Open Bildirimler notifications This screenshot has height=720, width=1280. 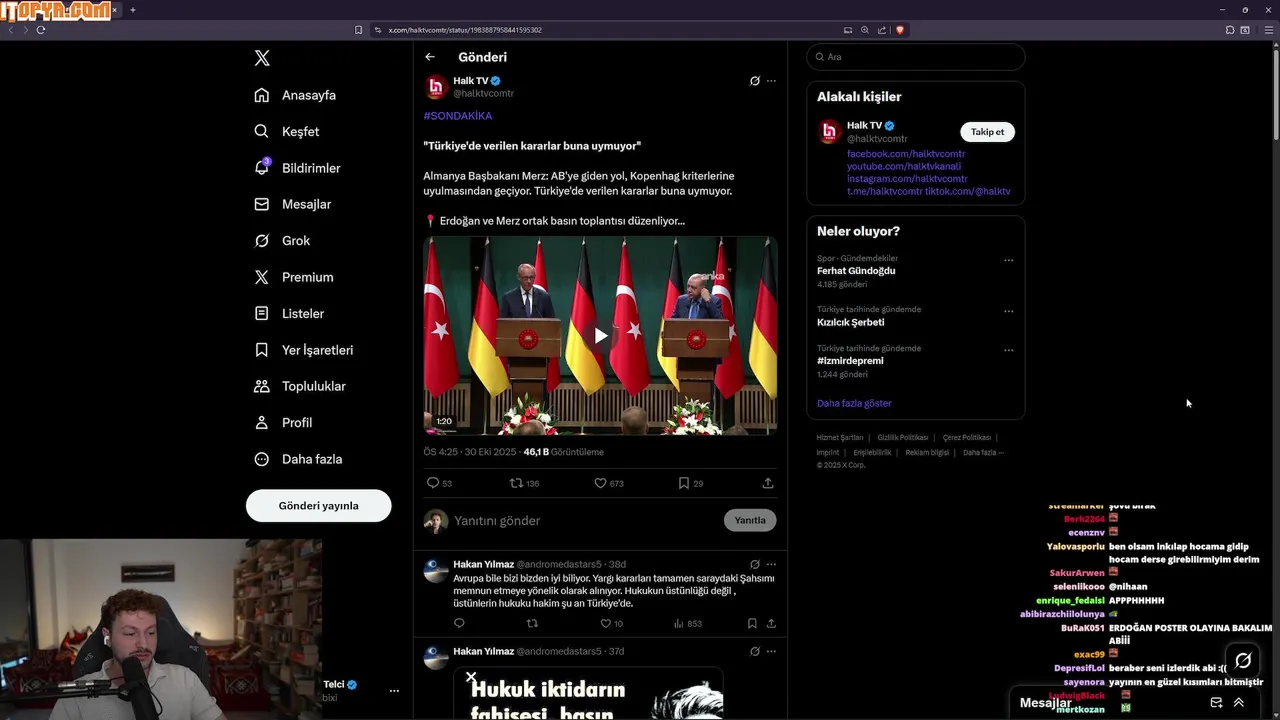297,168
